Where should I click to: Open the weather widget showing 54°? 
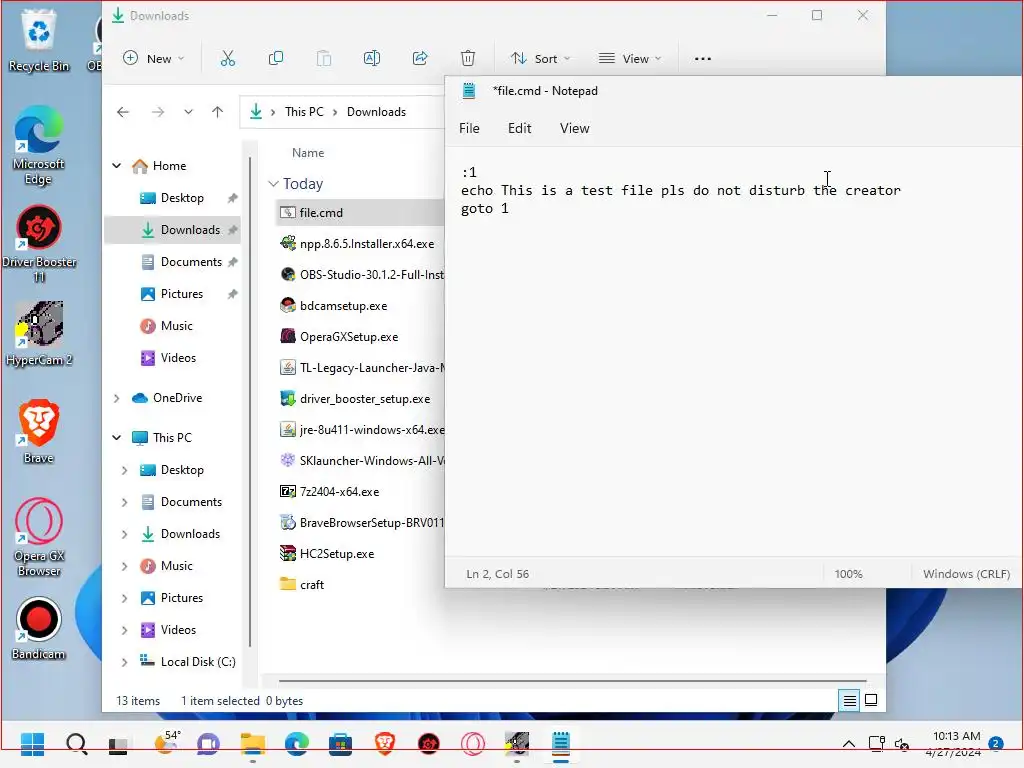click(x=166, y=743)
